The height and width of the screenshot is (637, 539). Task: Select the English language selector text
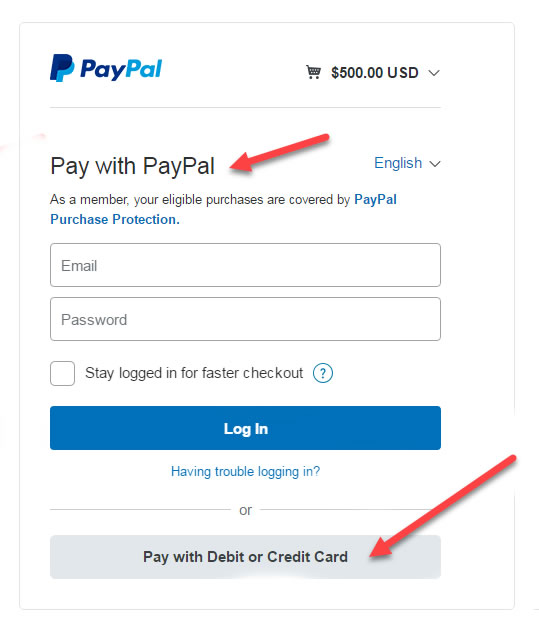click(398, 163)
